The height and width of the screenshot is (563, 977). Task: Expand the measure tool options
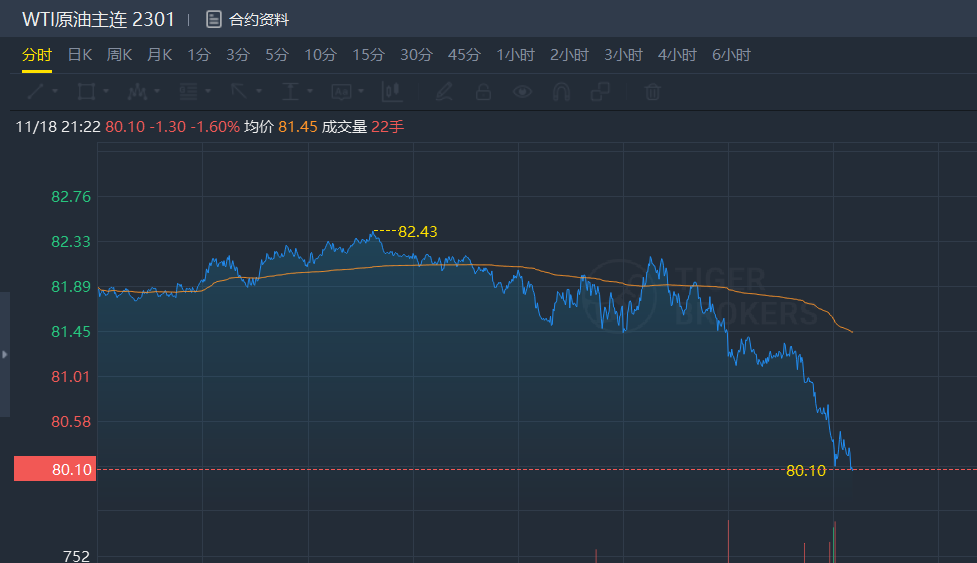[310, 92]
